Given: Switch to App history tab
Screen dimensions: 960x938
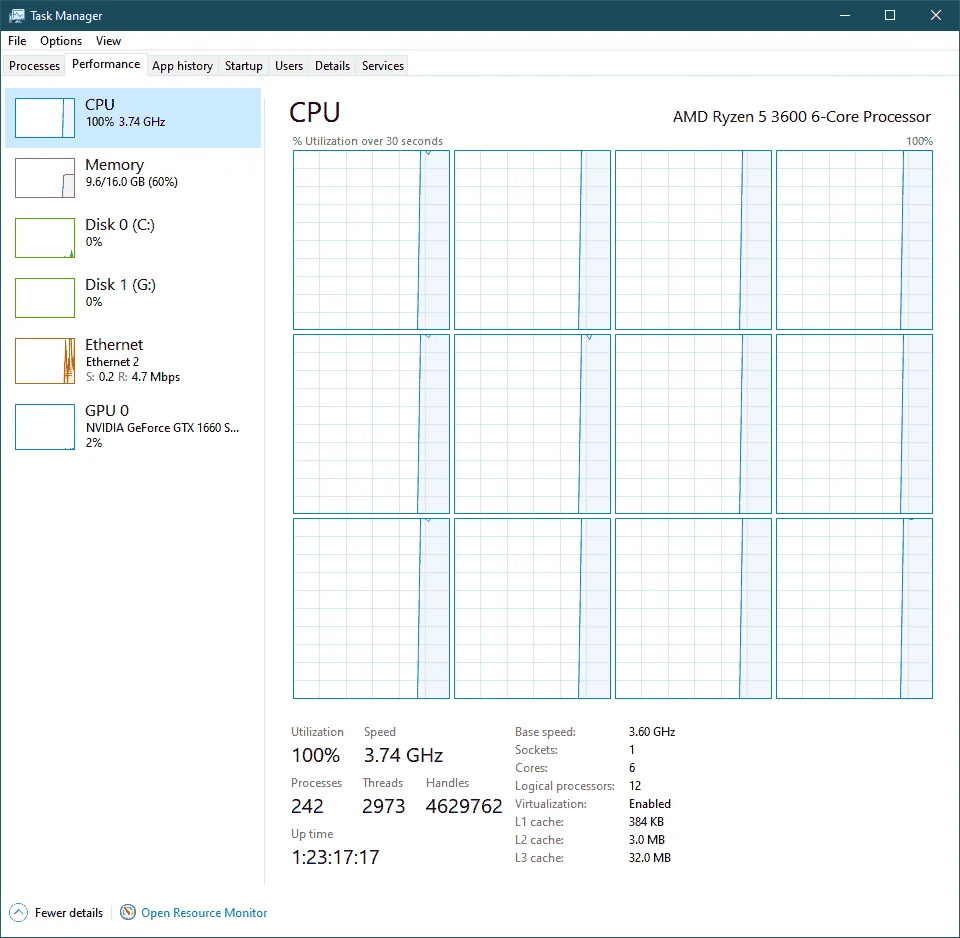Looking at the screenshot, I should point(182,66).
